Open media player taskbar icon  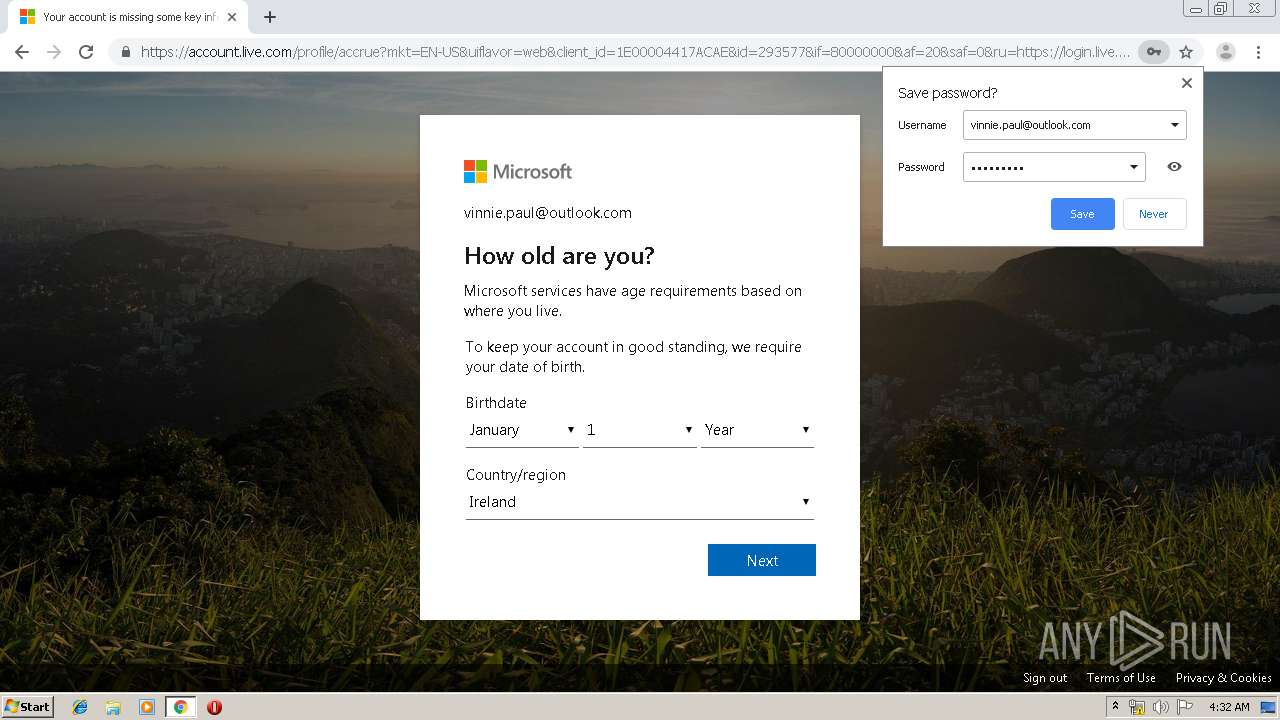click(147, 707)
